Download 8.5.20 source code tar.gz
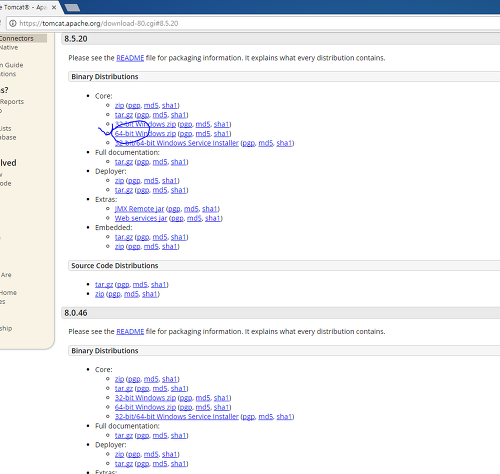This screenshot has height=474, width=500. (x=104, y=285)
